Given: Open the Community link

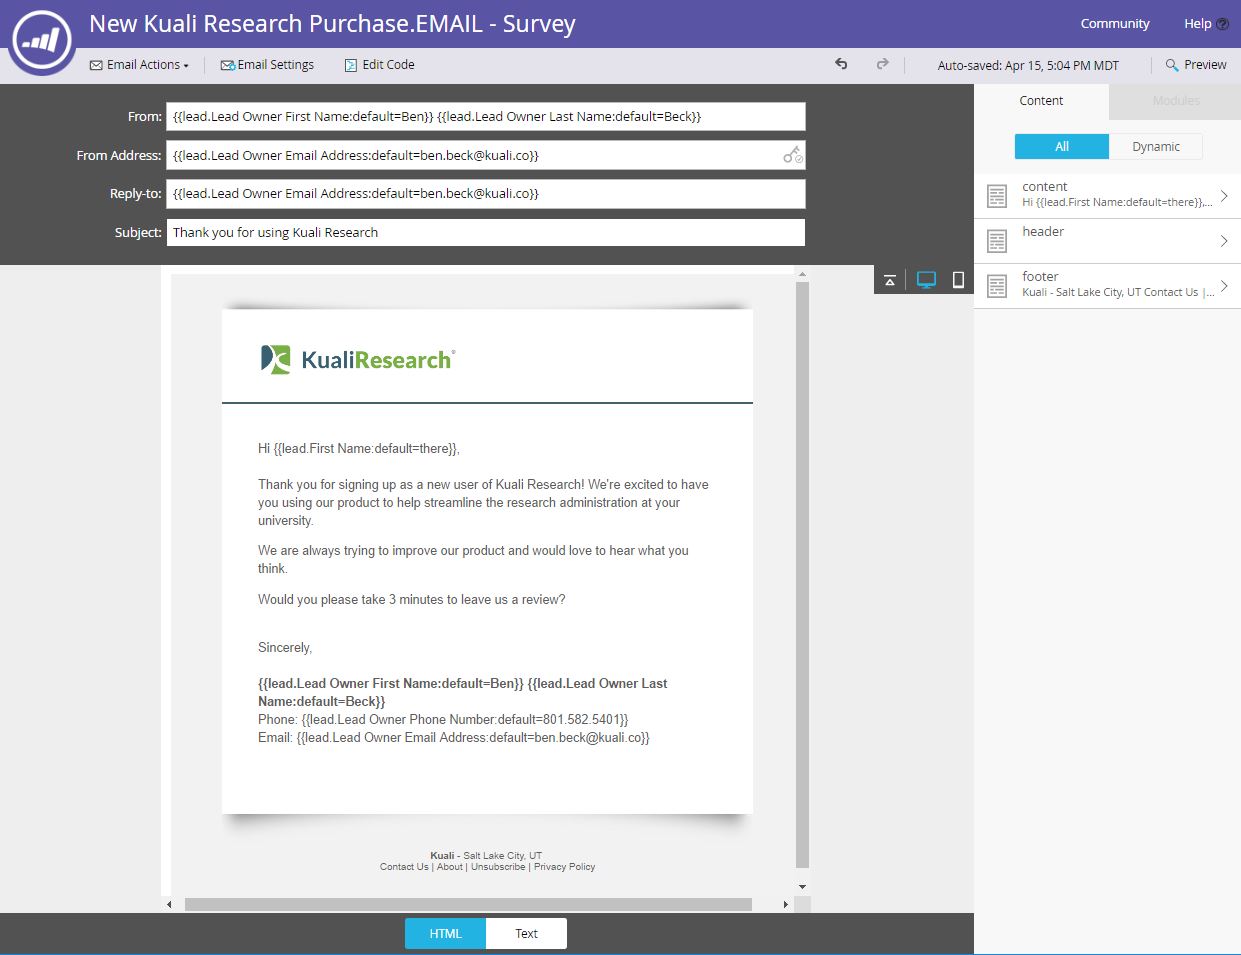Looking at the screenshot, I should click(x=1115, y=24).
